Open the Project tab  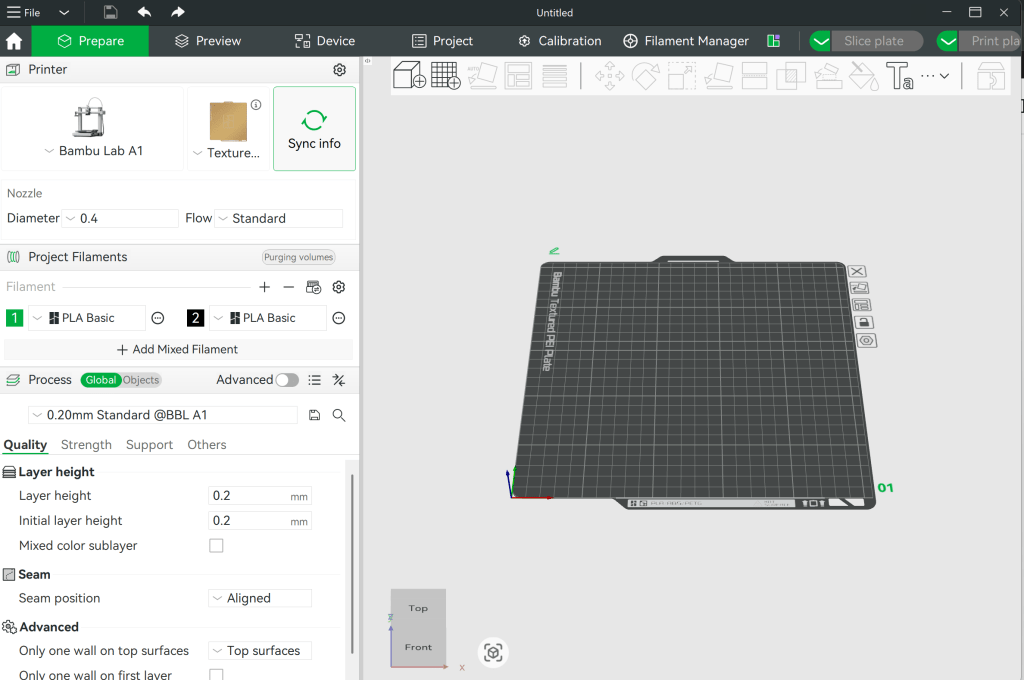pyautogui.click(x=442, y=41)
